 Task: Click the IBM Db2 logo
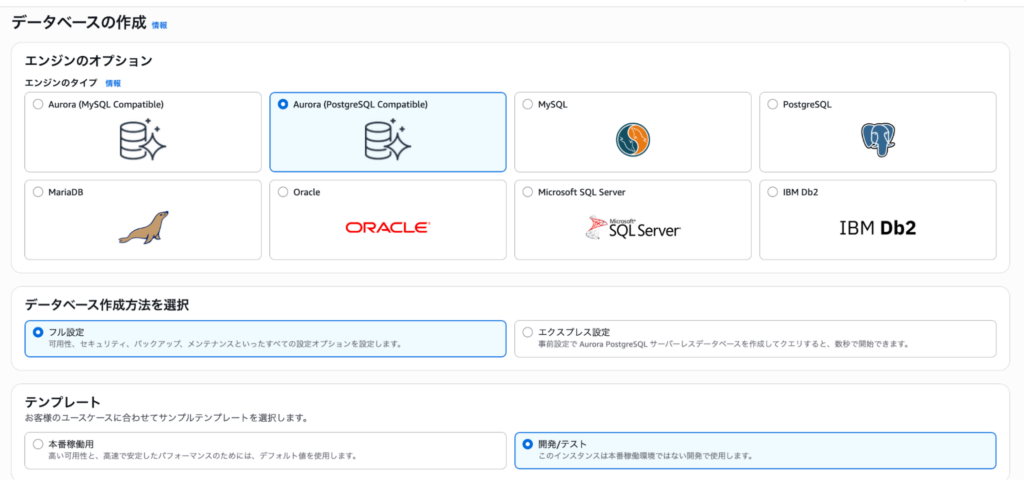tap(877, 228)
